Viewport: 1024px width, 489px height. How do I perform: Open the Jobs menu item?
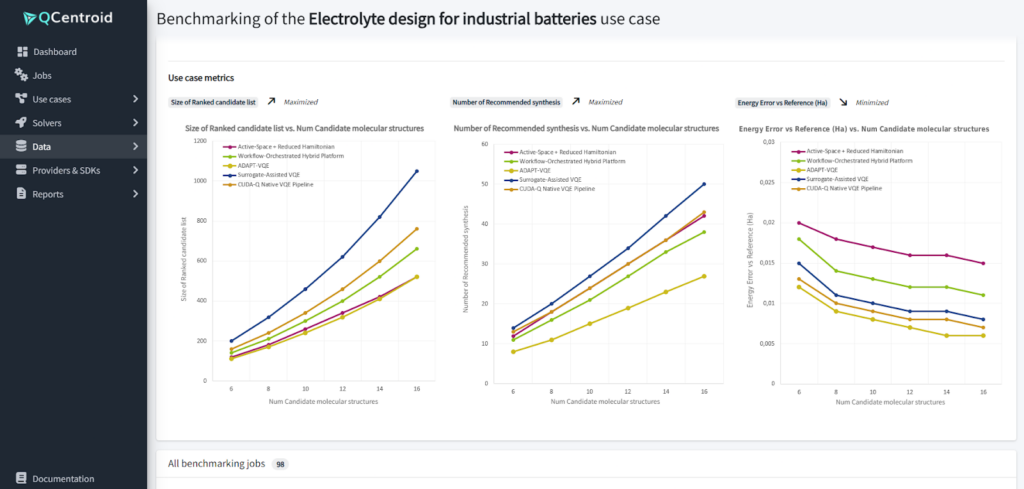[x=42, y=76]
